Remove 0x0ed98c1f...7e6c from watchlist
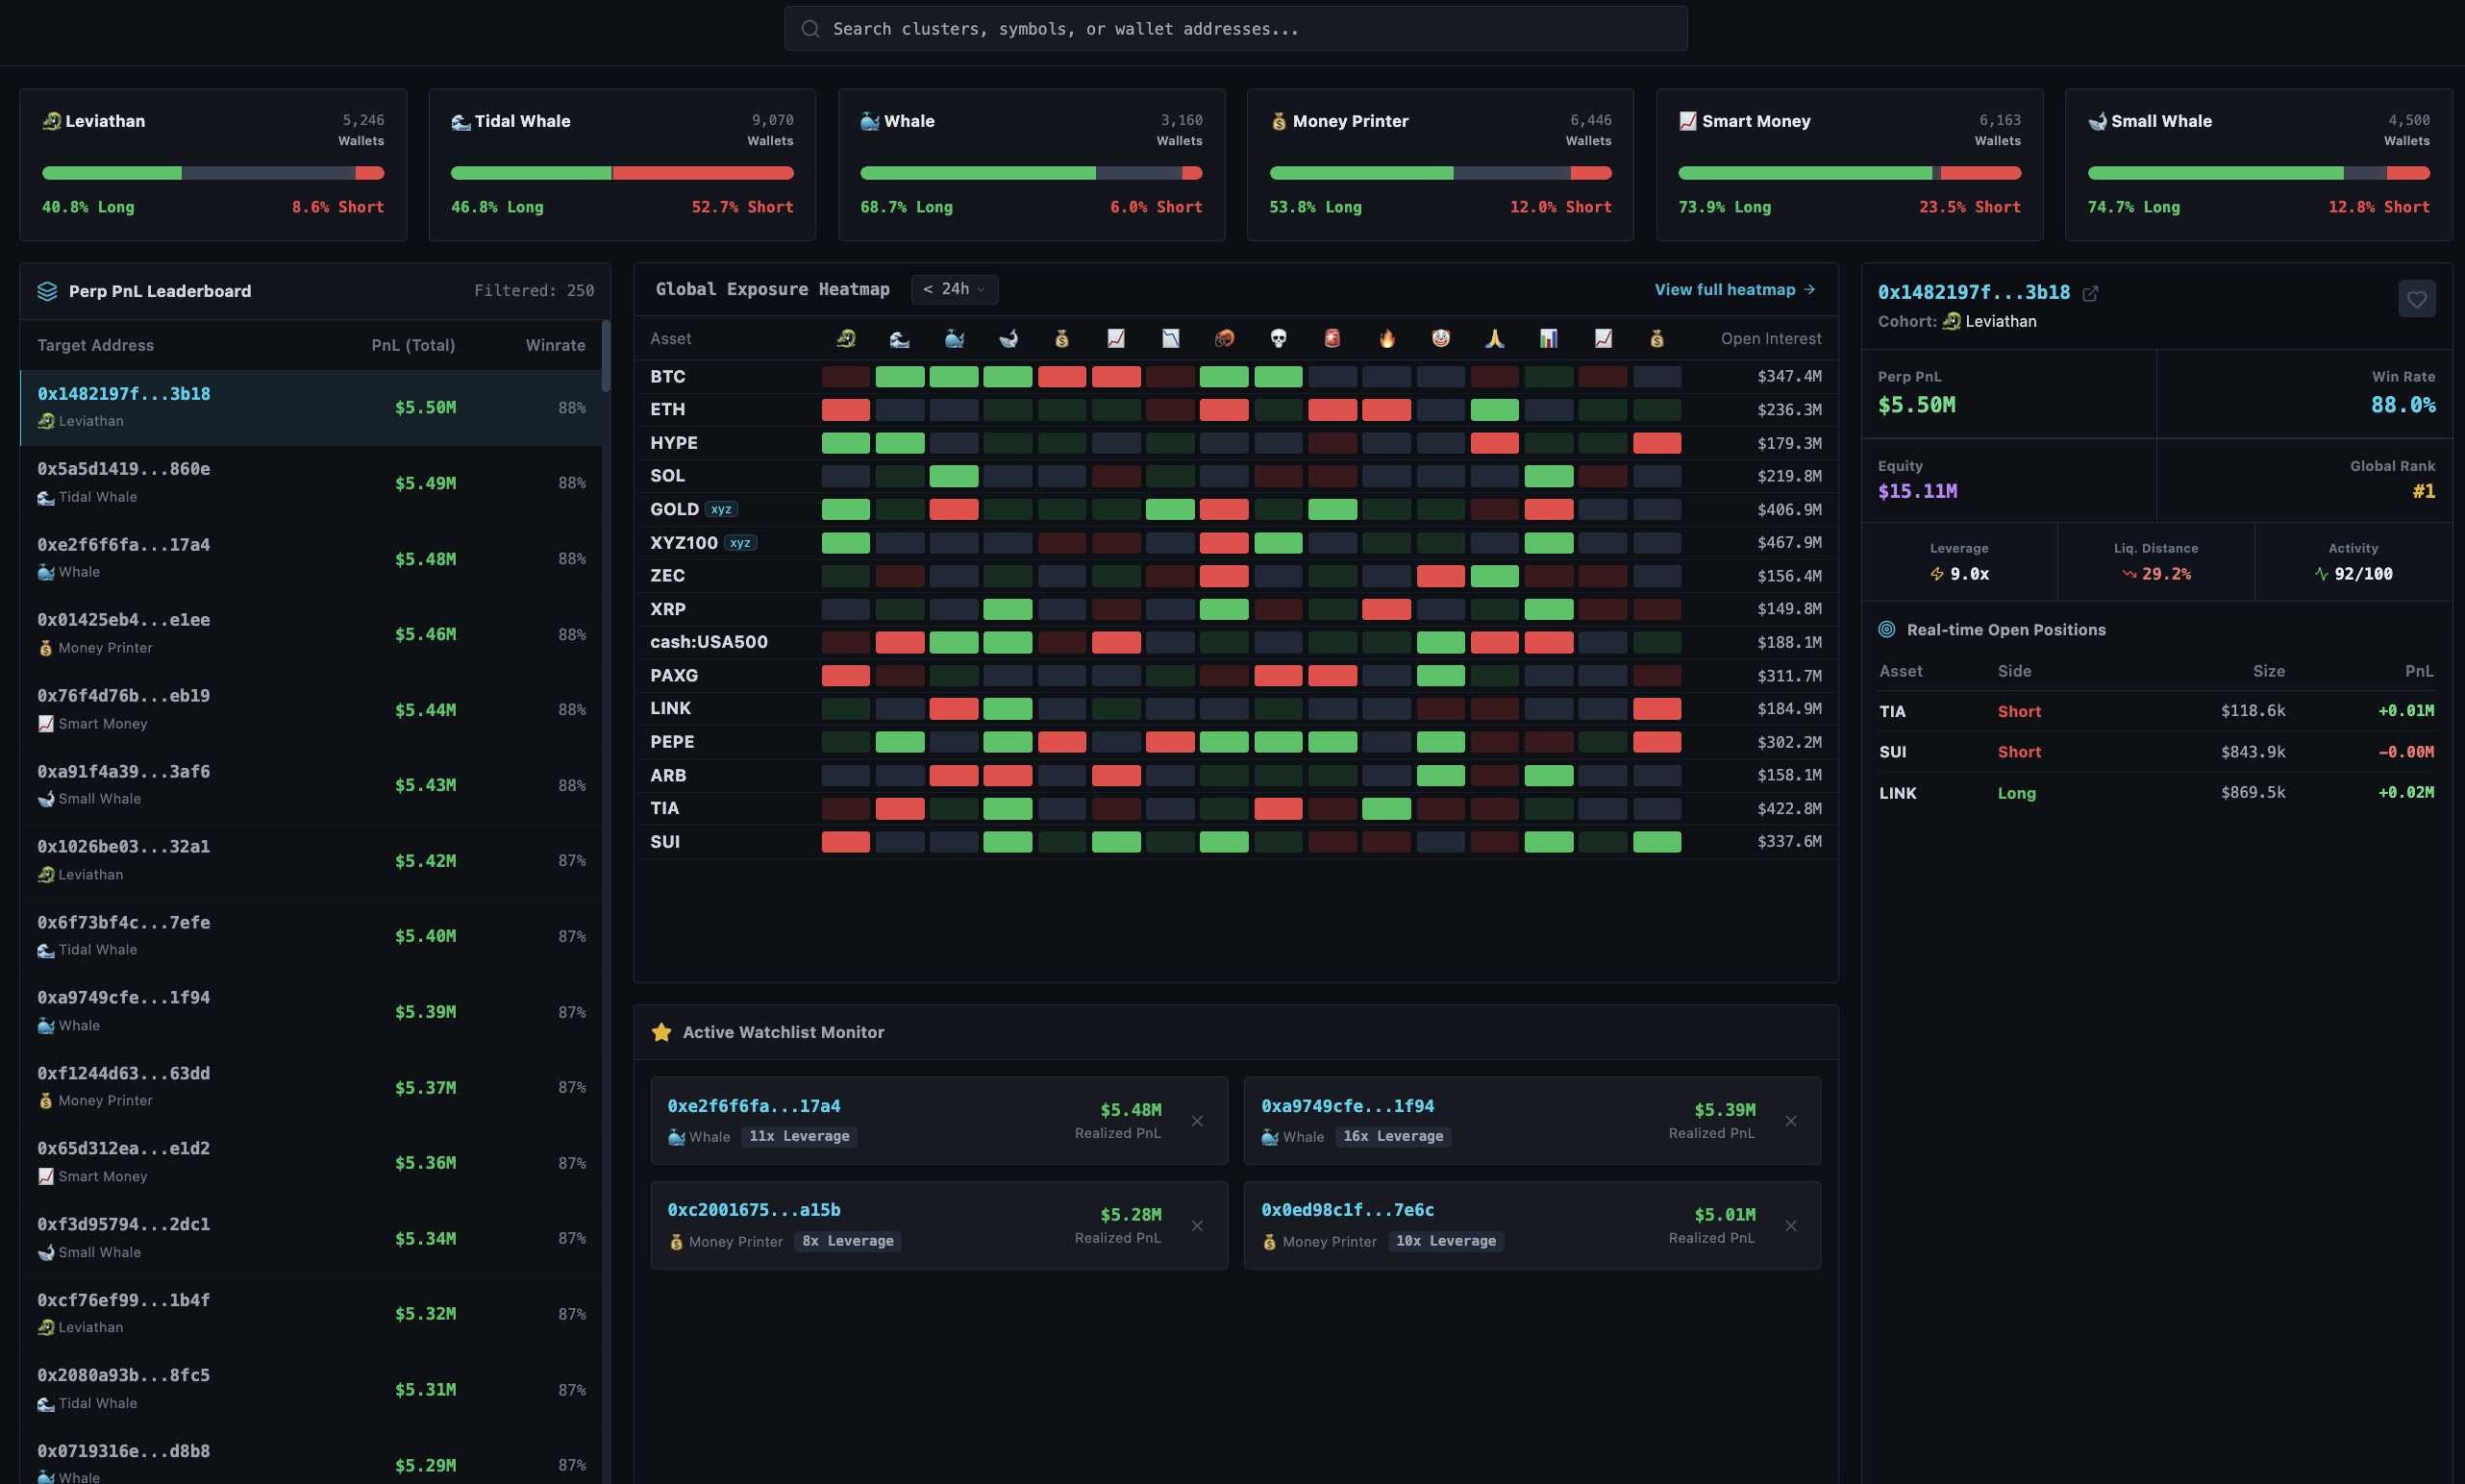The image size is (2465, 1484). coord(1790,1226)
